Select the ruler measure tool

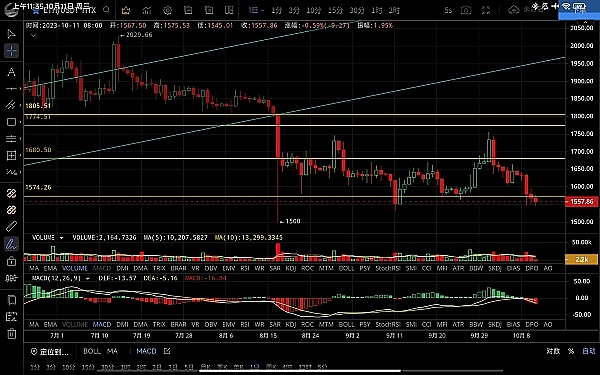coord(11,227)
